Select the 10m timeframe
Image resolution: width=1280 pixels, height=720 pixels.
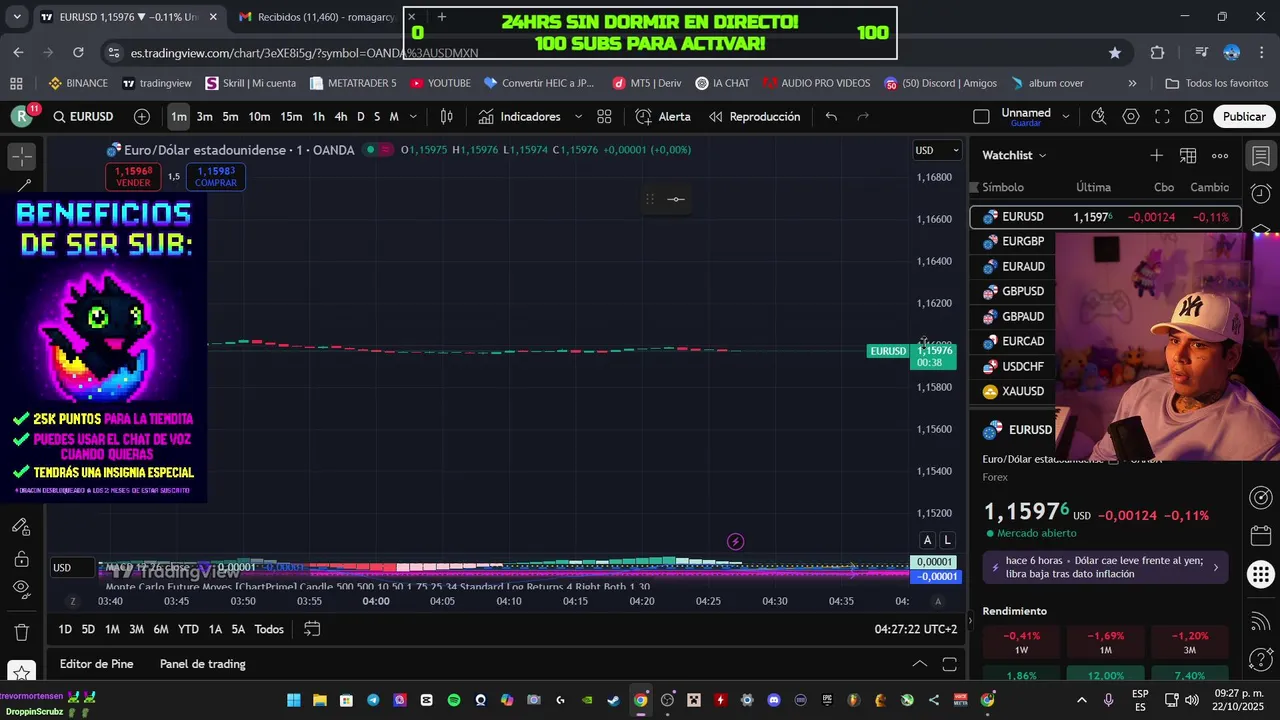pyautogui.click(x=259, y=117)
